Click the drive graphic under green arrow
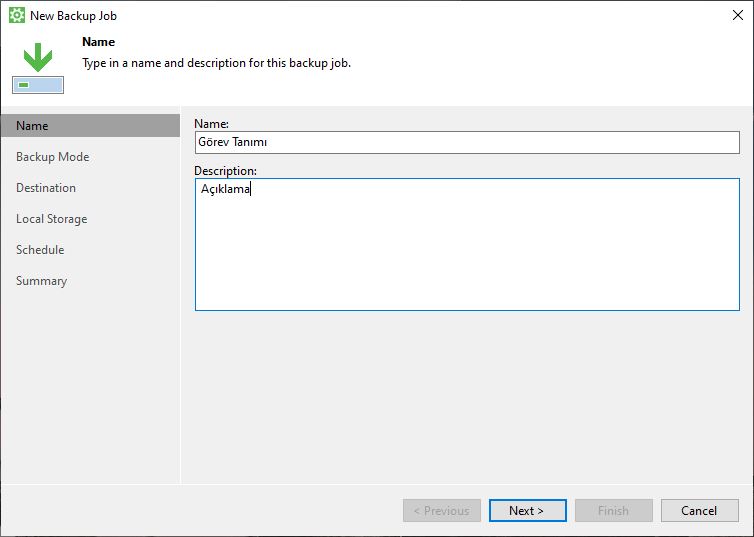Screen dimensions: 754x537 pyautogui.click(x=38, y=85)
